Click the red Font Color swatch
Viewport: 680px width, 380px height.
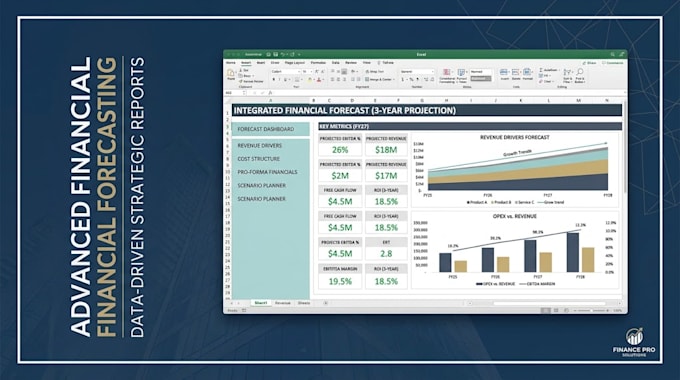(319, 79)
